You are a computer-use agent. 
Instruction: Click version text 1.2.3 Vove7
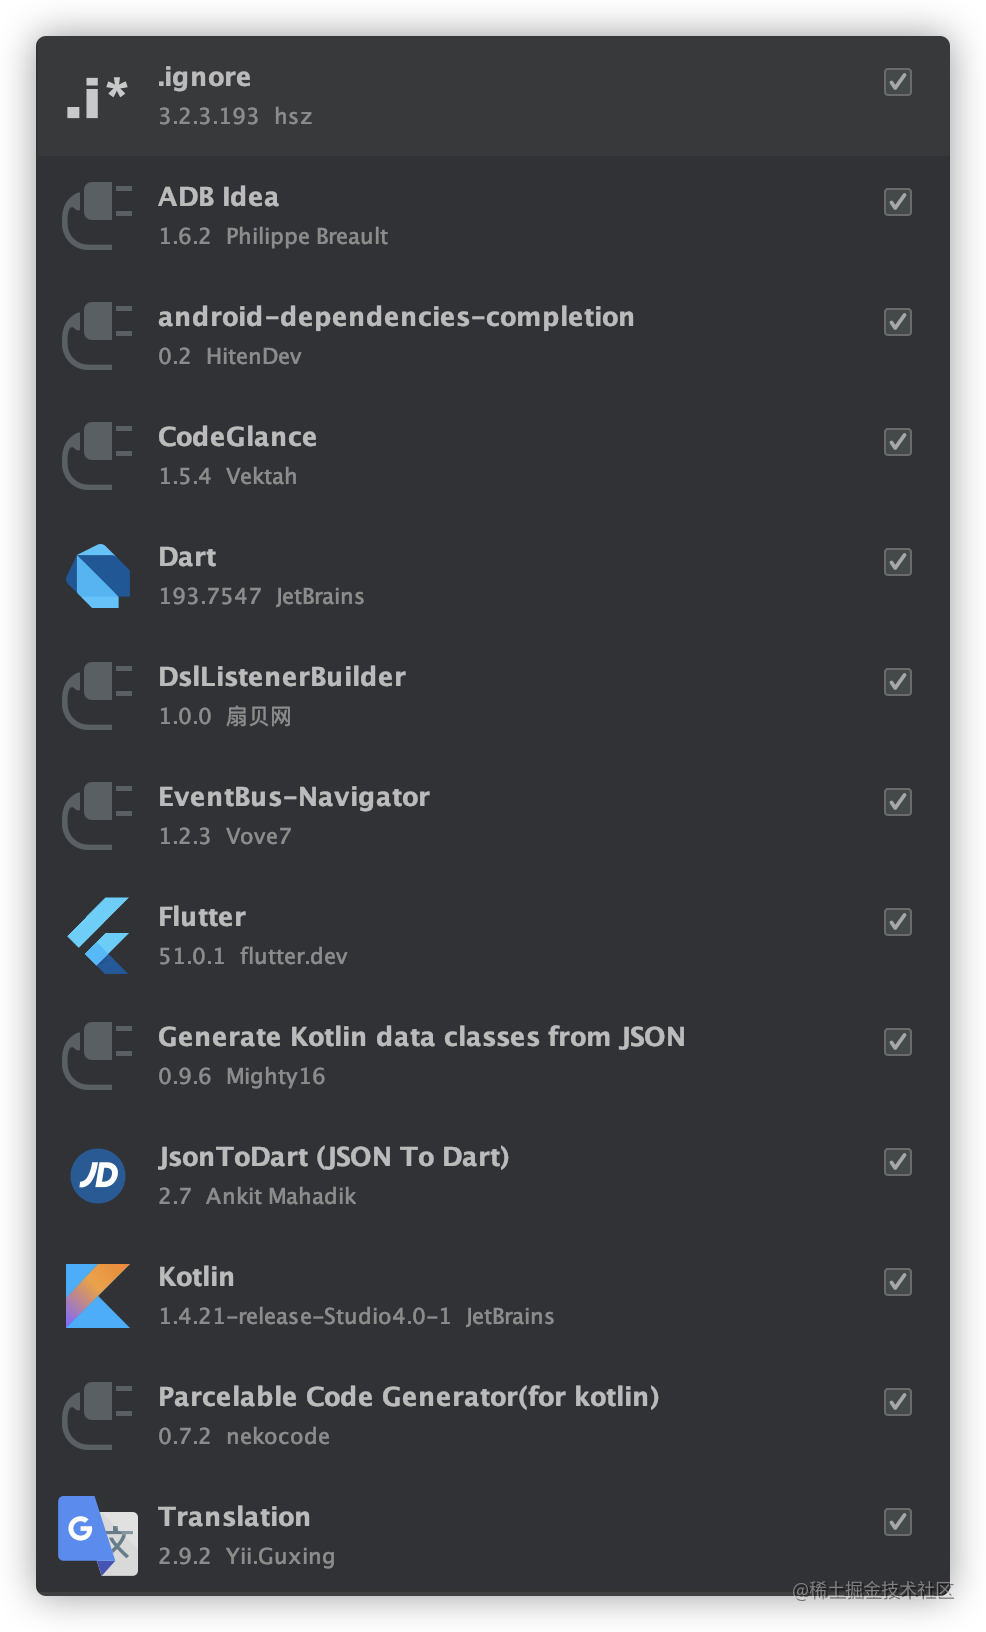coord(225,836)
